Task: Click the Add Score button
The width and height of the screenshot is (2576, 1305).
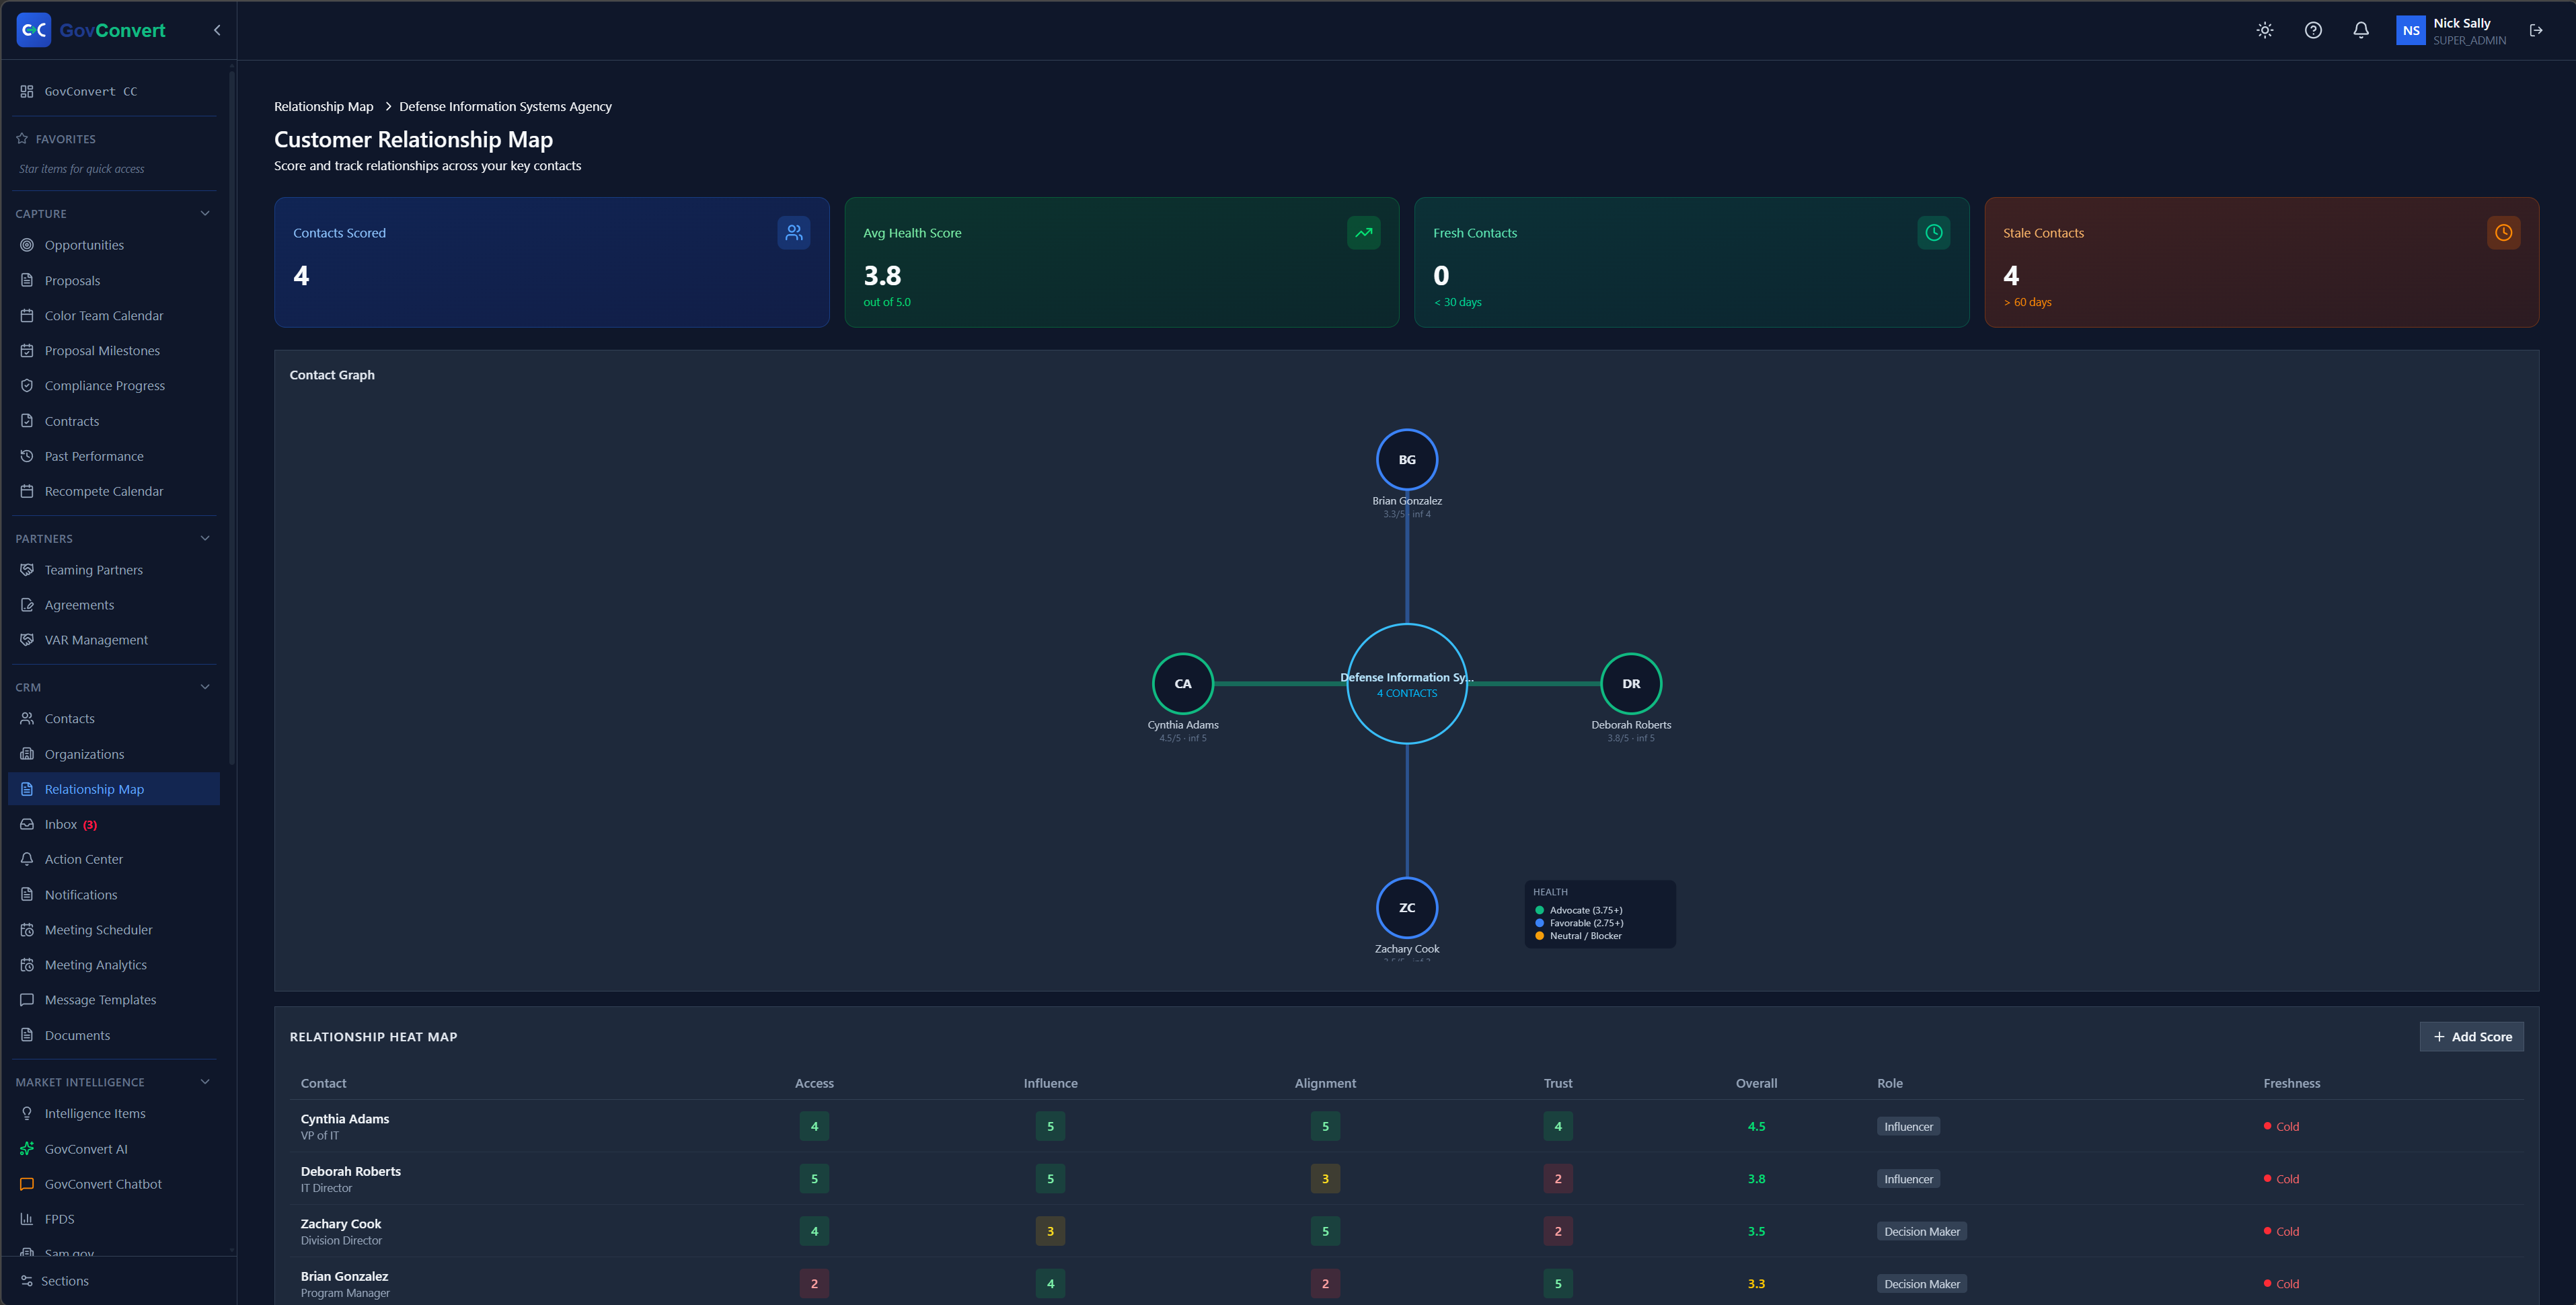Action: pyautogui.click(x=2472, y=1037)
